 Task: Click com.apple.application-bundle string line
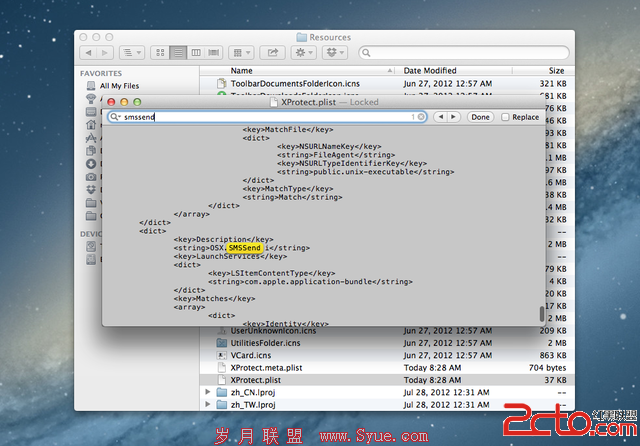click(311, 282)
